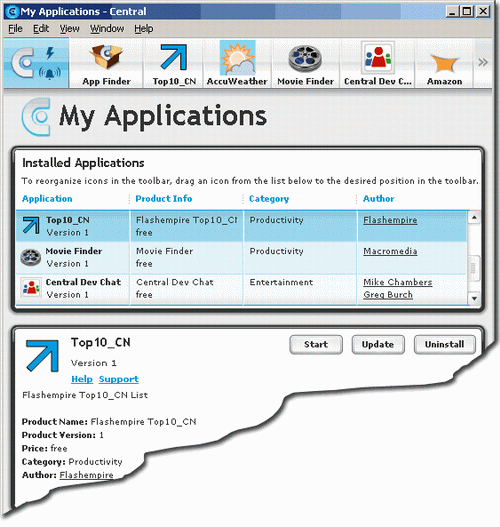Image resolution: width=500 pixels, height=527 pixels.
Task: Click the Central console C logo in toolbar
Action: 23,63
